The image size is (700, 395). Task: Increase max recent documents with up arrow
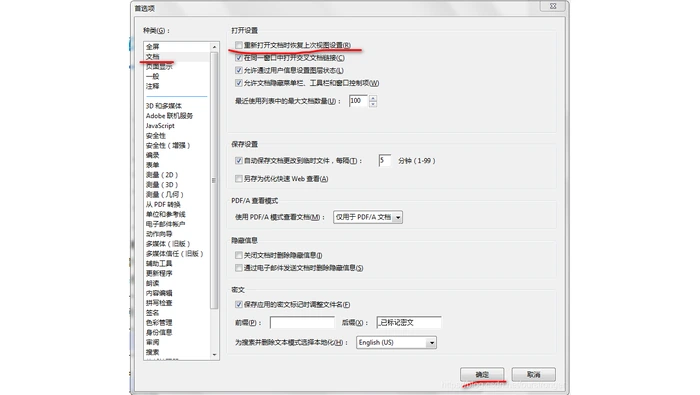pos(373,98)
